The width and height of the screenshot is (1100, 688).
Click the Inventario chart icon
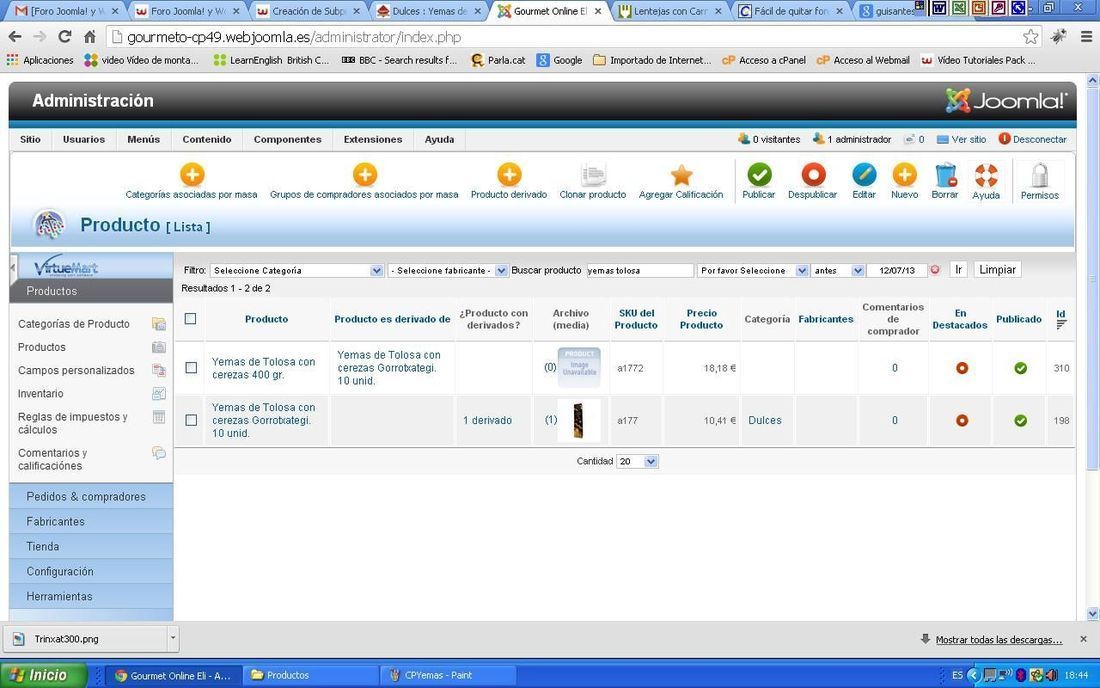click(159, 393)
